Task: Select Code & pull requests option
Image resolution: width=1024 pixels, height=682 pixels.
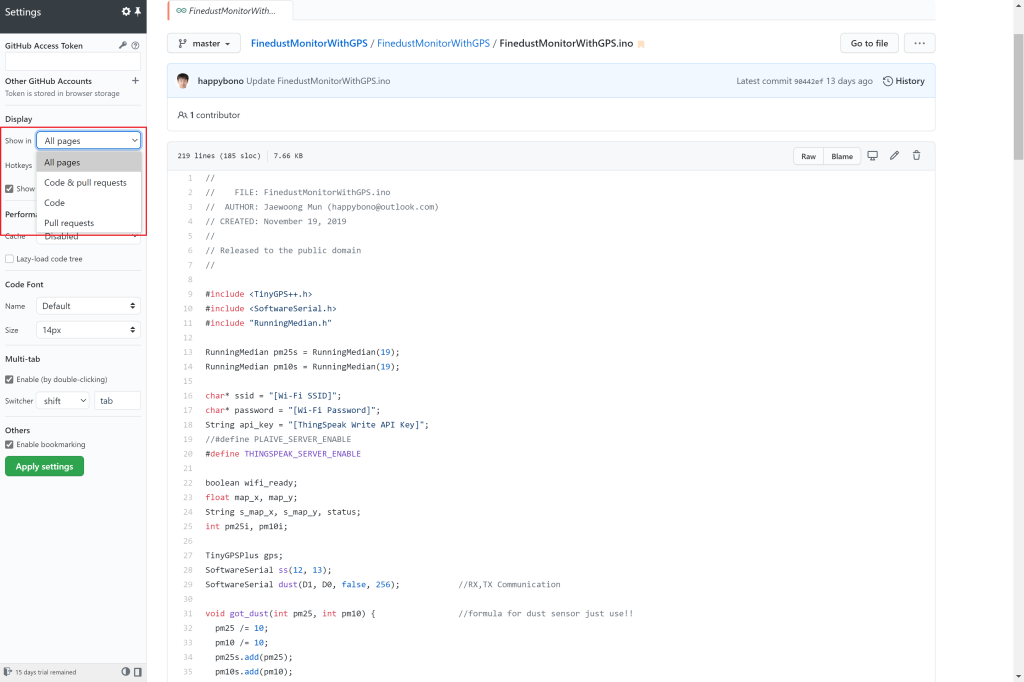Action: click(89, 182)
